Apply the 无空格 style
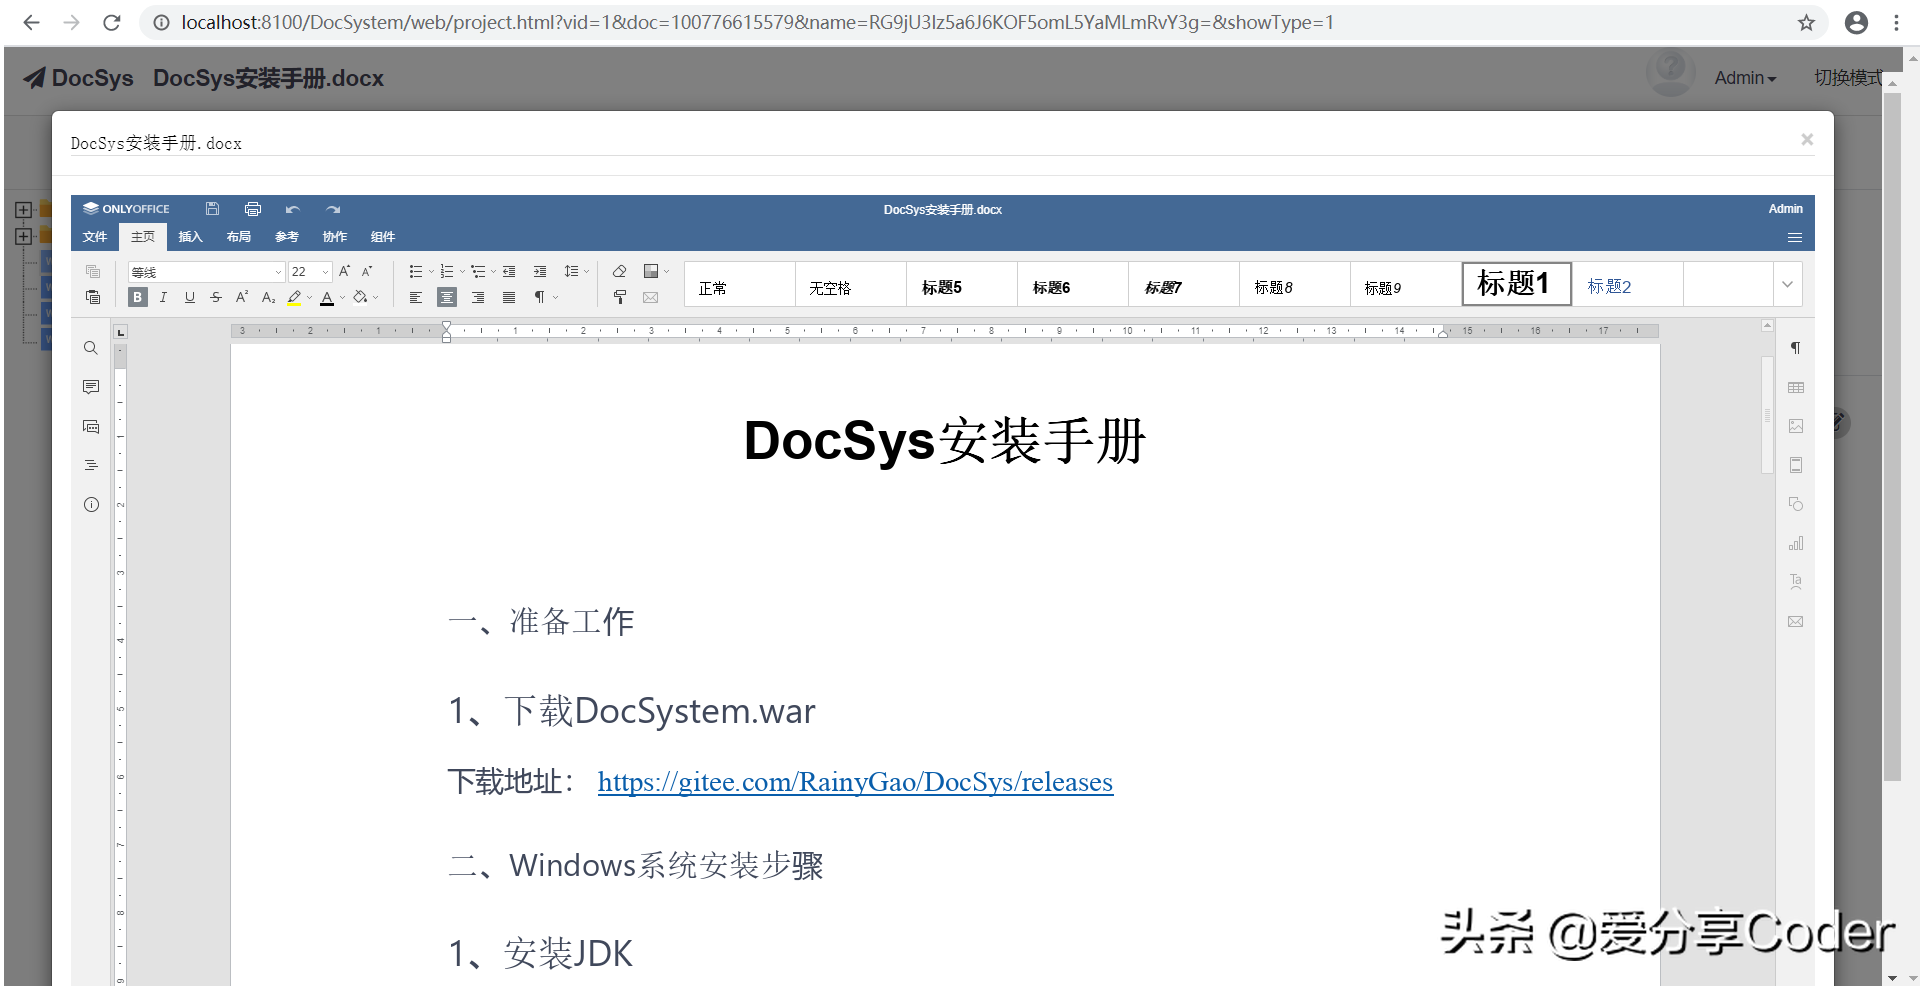Viewport: 1924px width, 986px height. [851, 284]
